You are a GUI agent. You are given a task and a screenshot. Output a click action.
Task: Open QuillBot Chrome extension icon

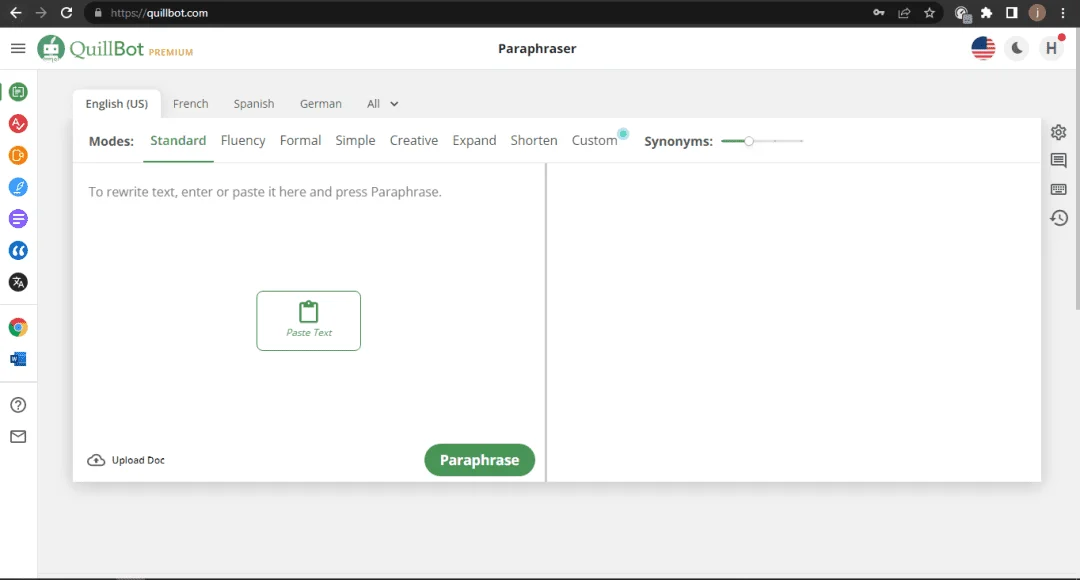point(19,327)
